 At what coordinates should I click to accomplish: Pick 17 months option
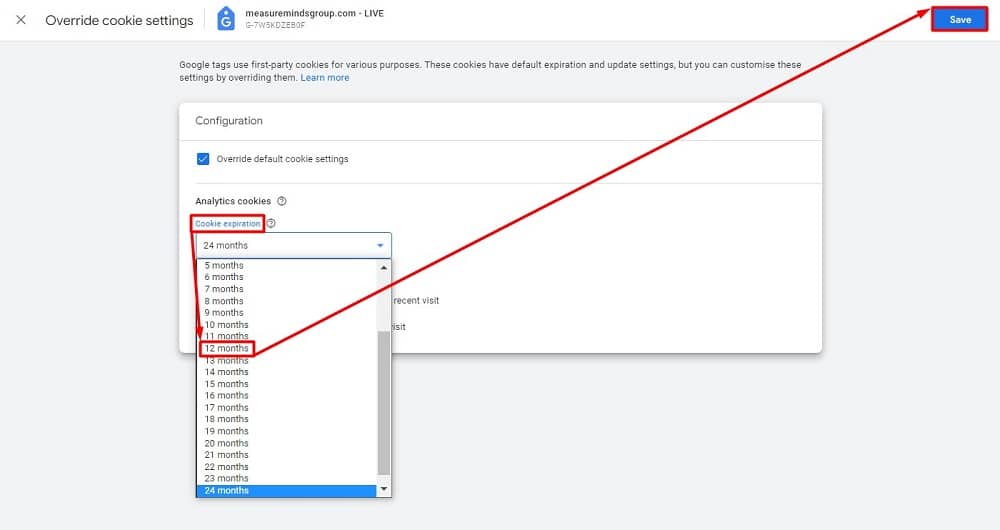click(286, 408)
